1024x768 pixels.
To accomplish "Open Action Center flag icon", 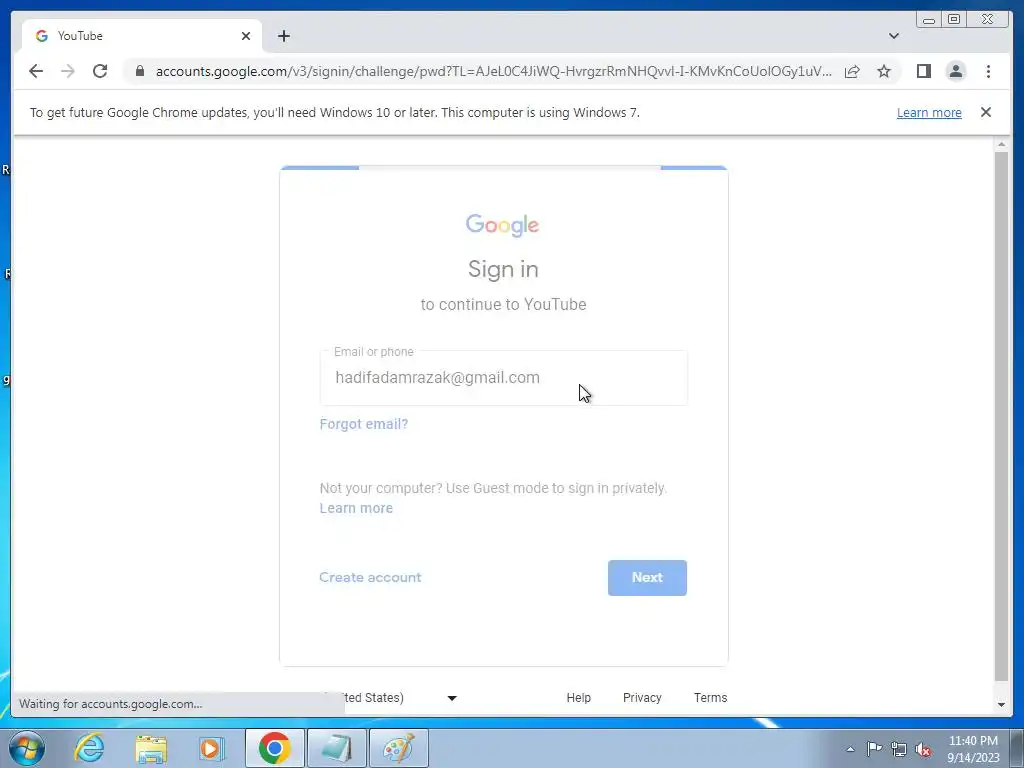I will coord(874,748).
